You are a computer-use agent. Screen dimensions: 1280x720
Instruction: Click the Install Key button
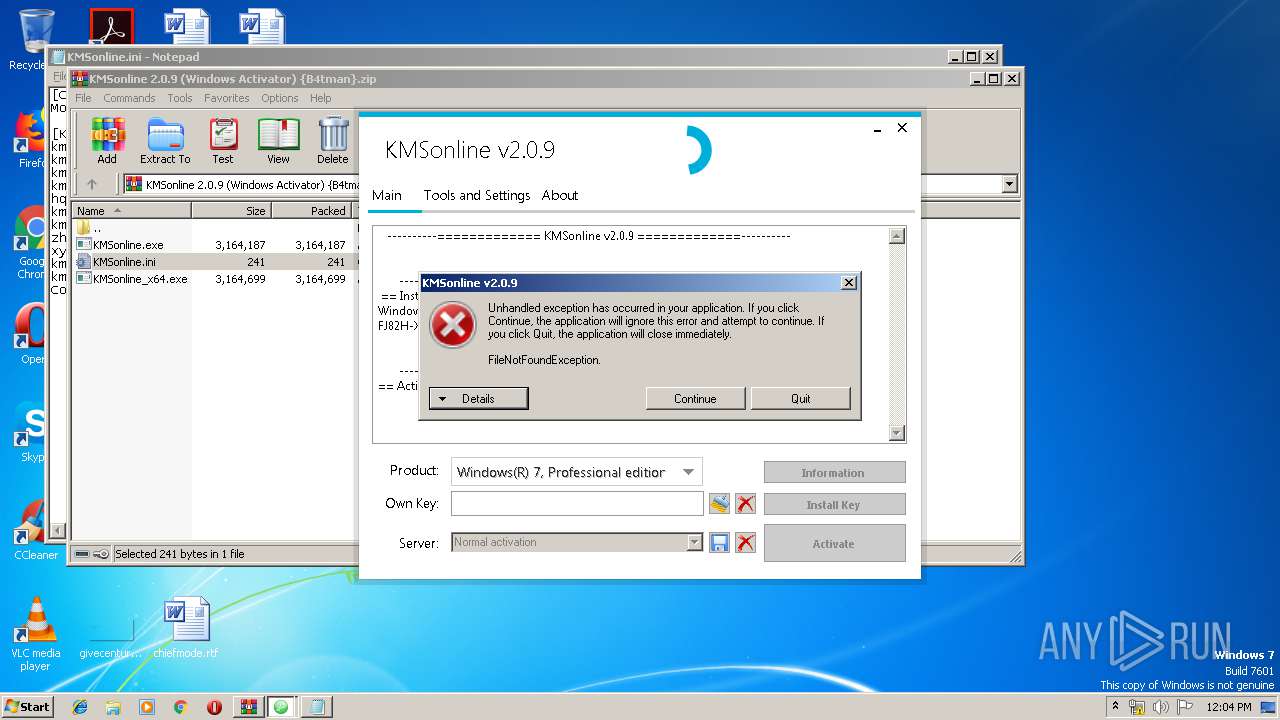click(x=834, y=504)
